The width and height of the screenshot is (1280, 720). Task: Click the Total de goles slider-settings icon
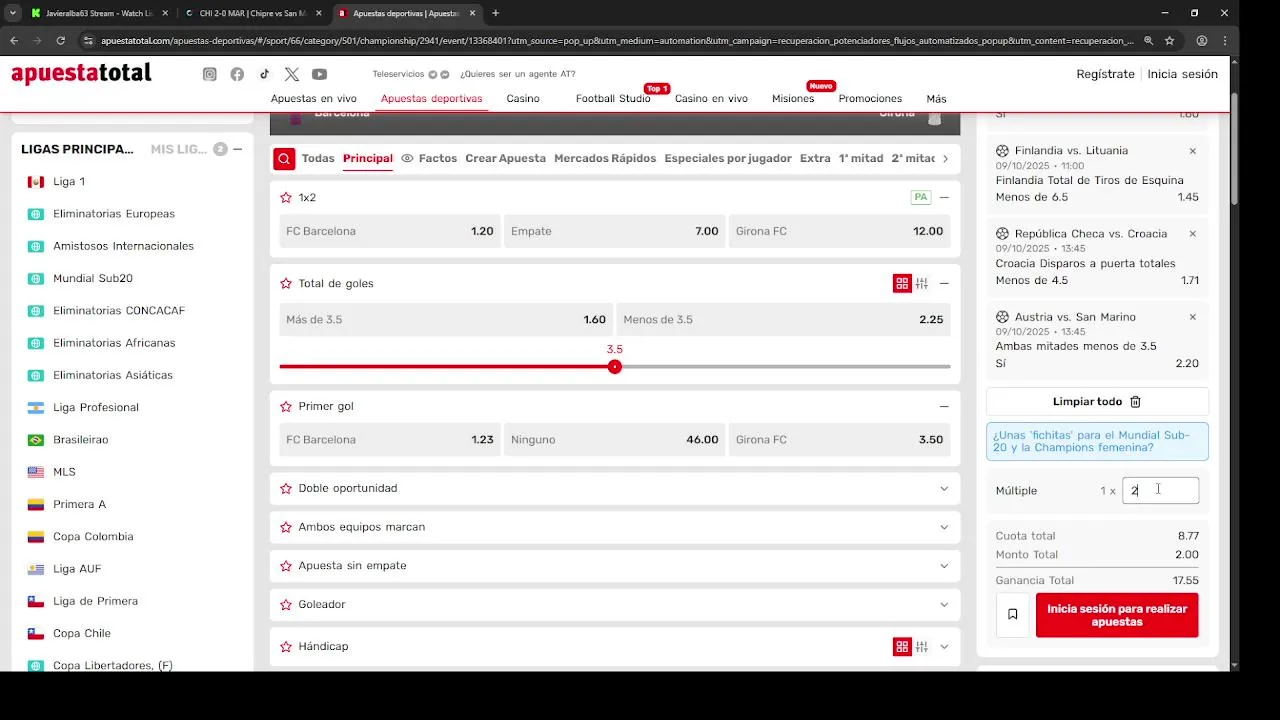click(922, 284)
